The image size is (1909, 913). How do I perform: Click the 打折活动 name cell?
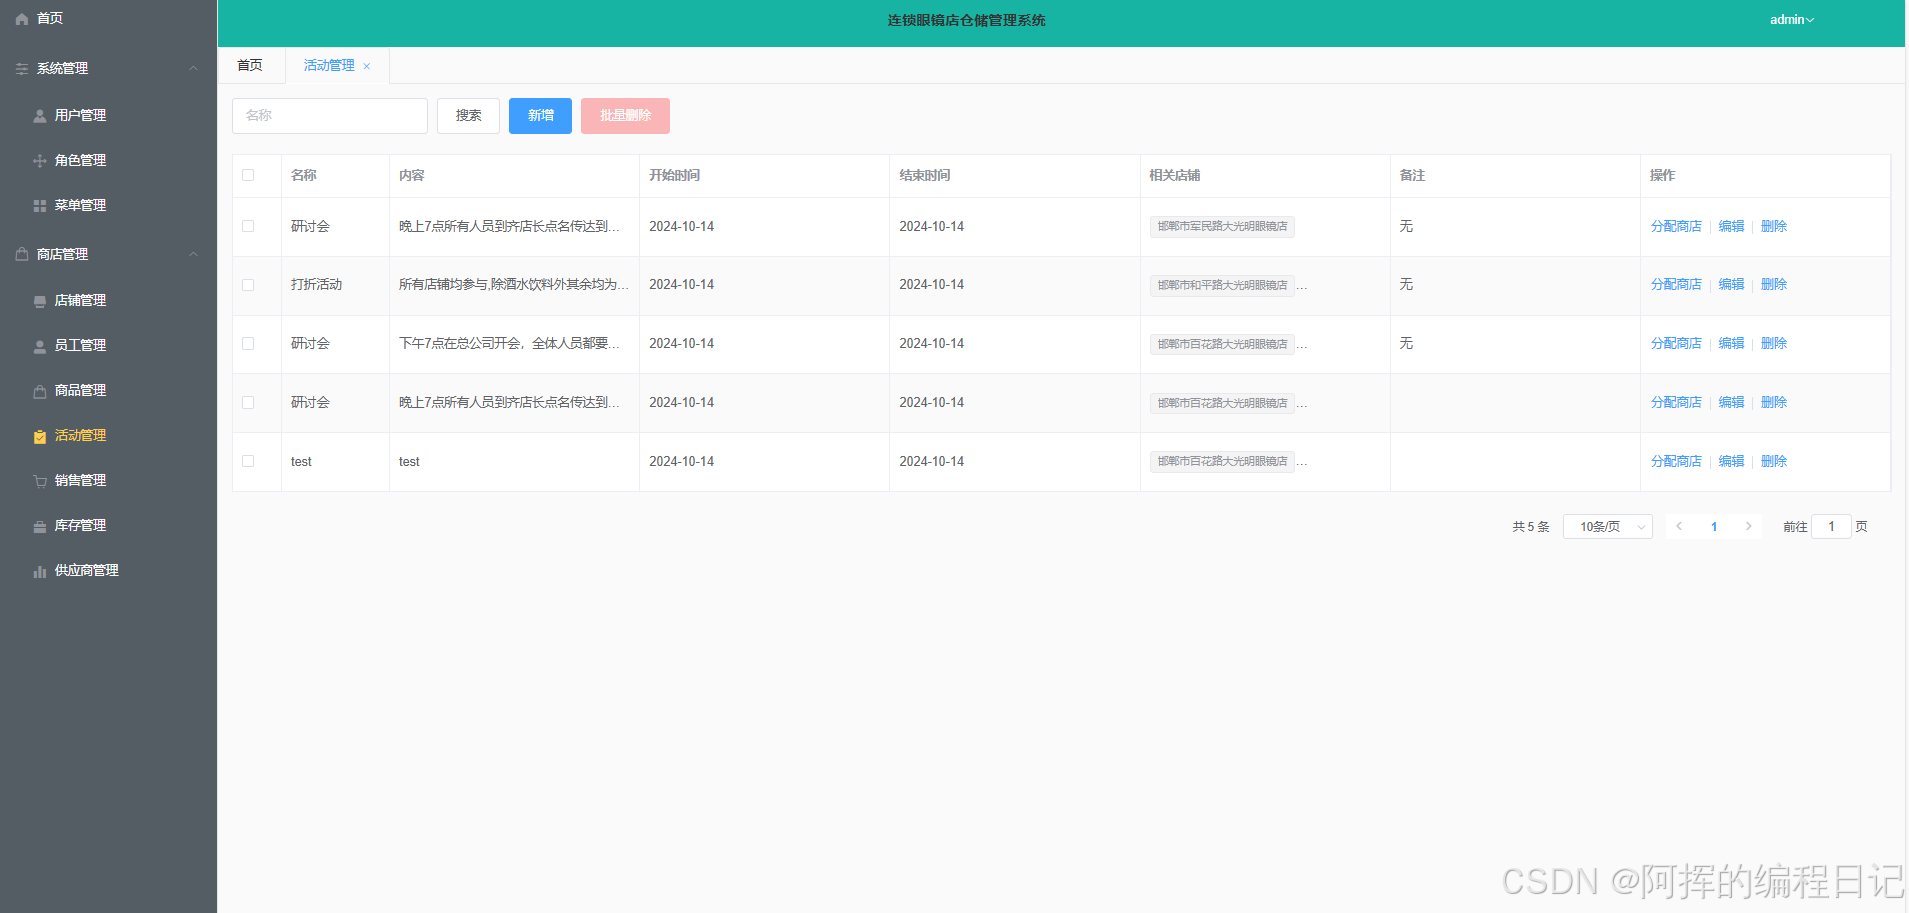(x=316, y=285)
